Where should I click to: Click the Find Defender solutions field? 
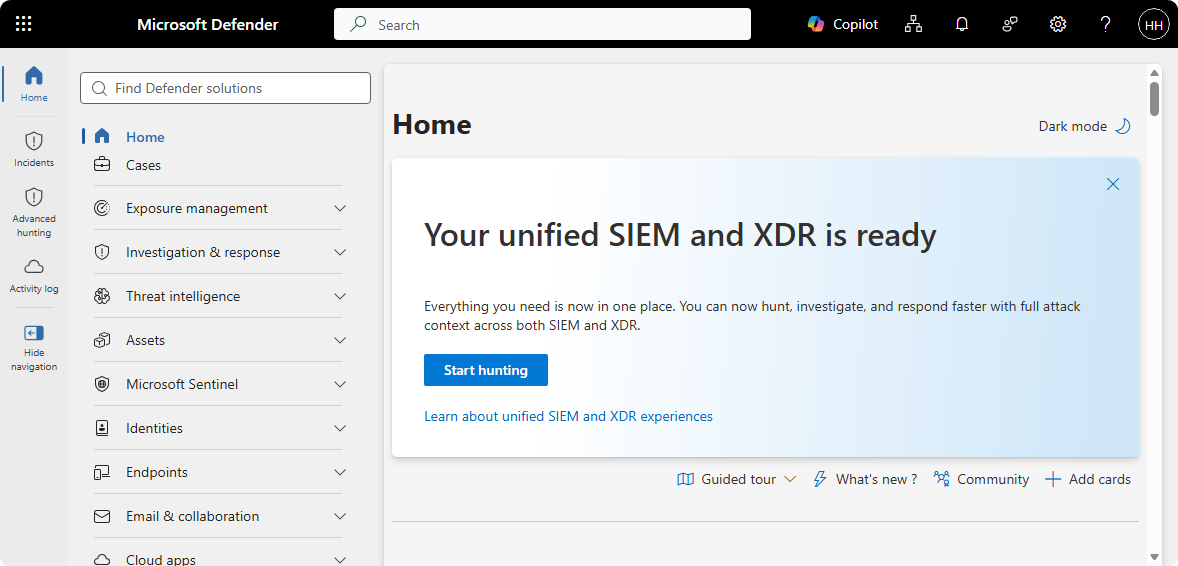(x=225, y=88)
